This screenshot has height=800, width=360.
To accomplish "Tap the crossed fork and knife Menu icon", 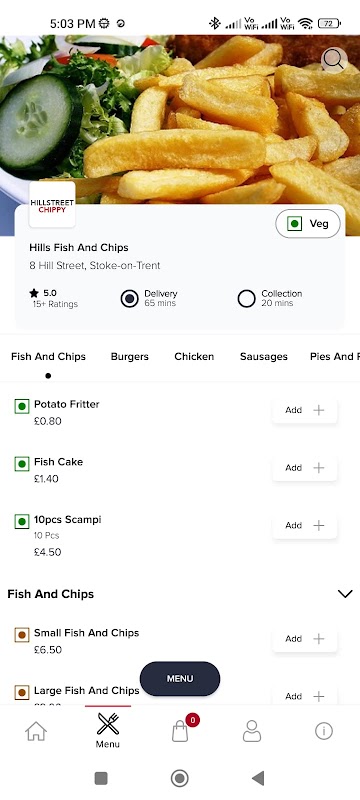I will tap(108, 723).
